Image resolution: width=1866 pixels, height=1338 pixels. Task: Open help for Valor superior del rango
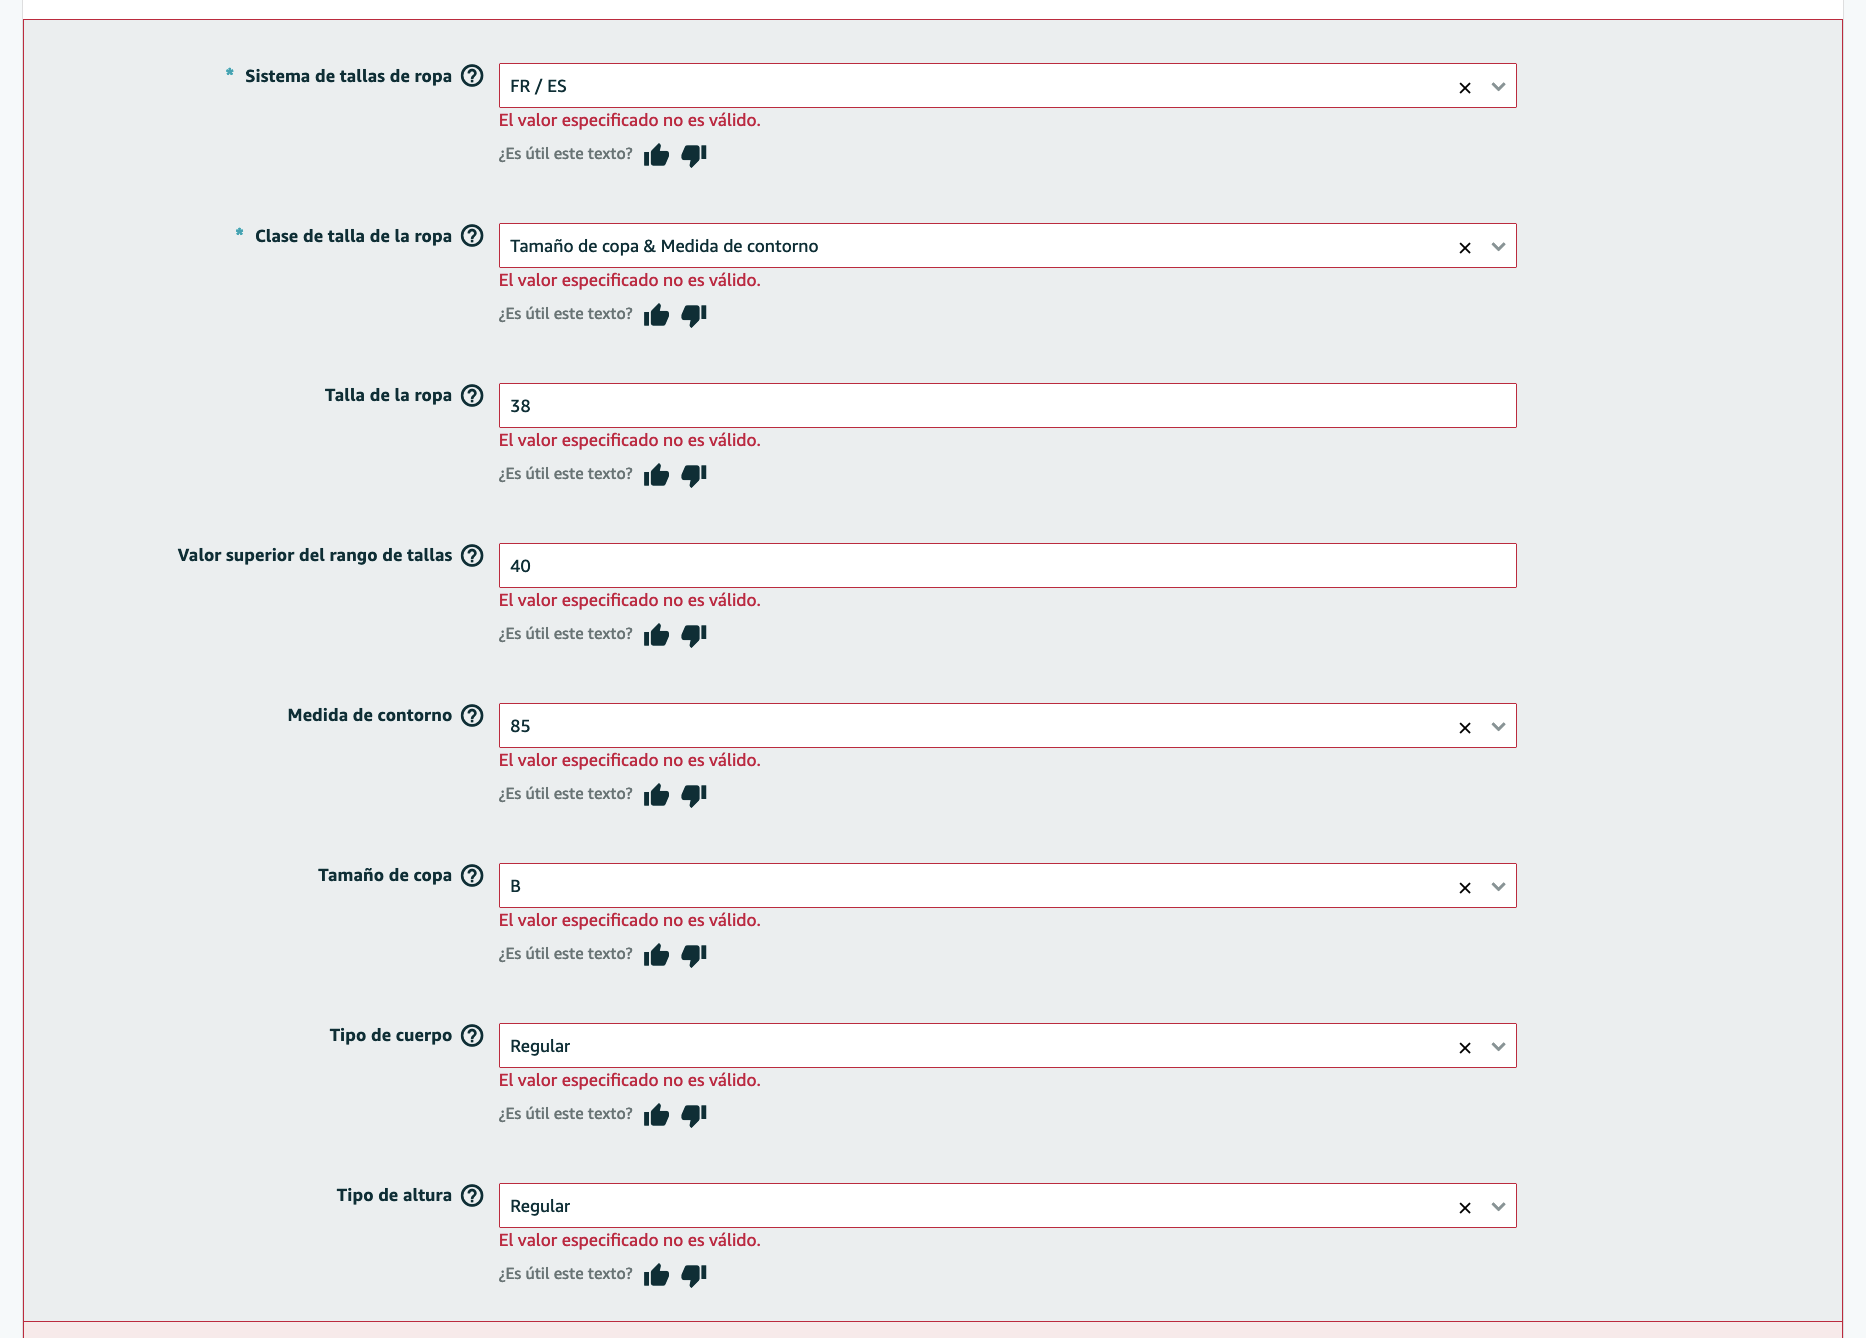click(x=472, y=555)
